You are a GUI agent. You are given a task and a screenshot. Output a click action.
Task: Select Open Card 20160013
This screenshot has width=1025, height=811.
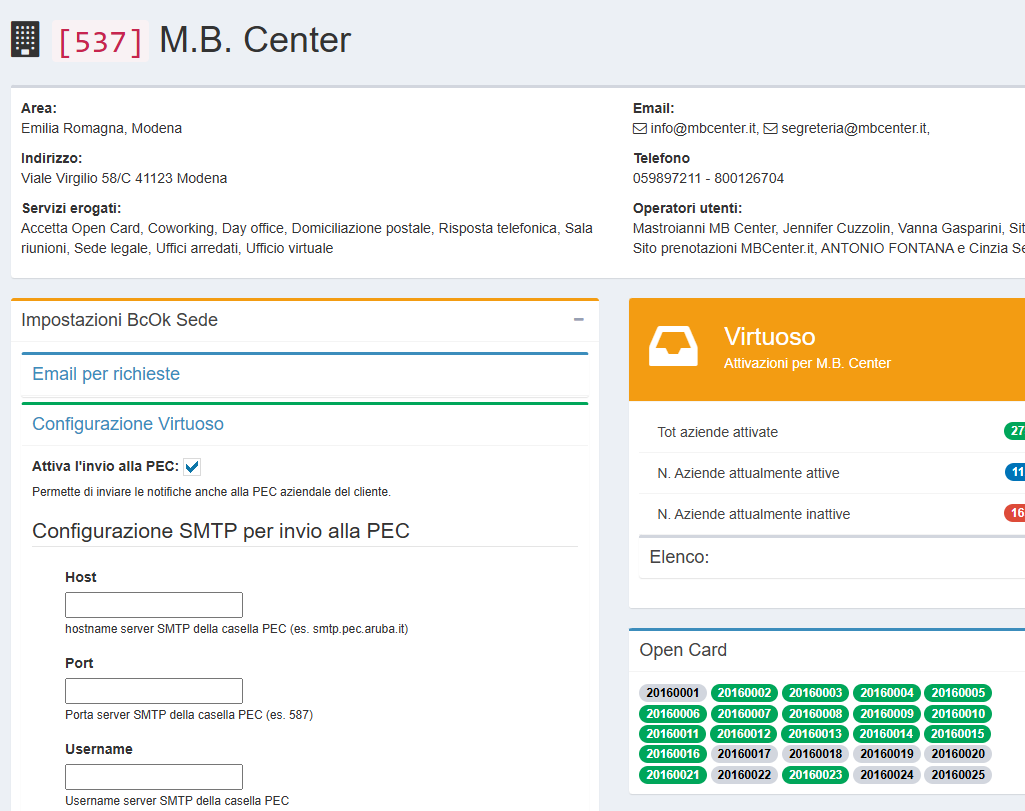tap(815, 734)
